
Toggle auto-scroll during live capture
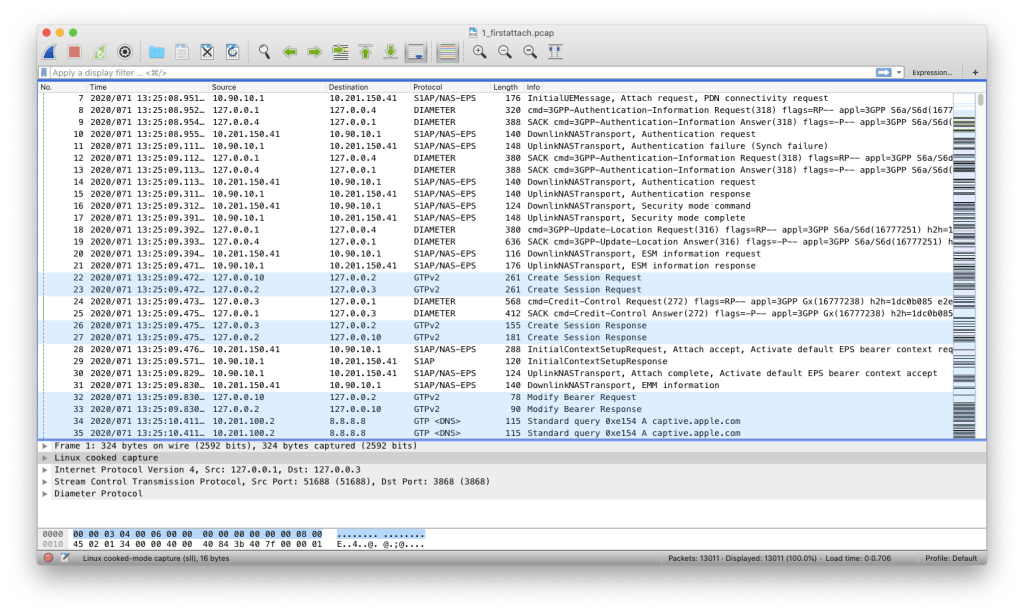[416, 51]
